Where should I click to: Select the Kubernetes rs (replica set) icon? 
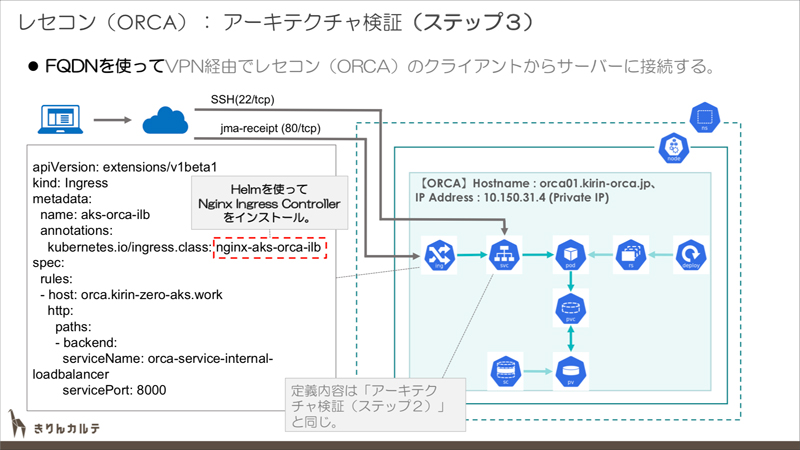[x=631, y=255]
